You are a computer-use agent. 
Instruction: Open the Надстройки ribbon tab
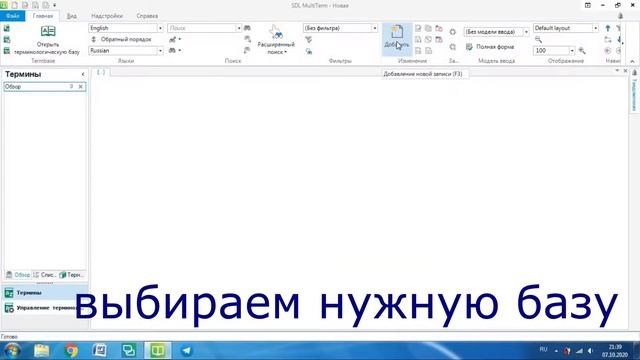coord(107,16)
